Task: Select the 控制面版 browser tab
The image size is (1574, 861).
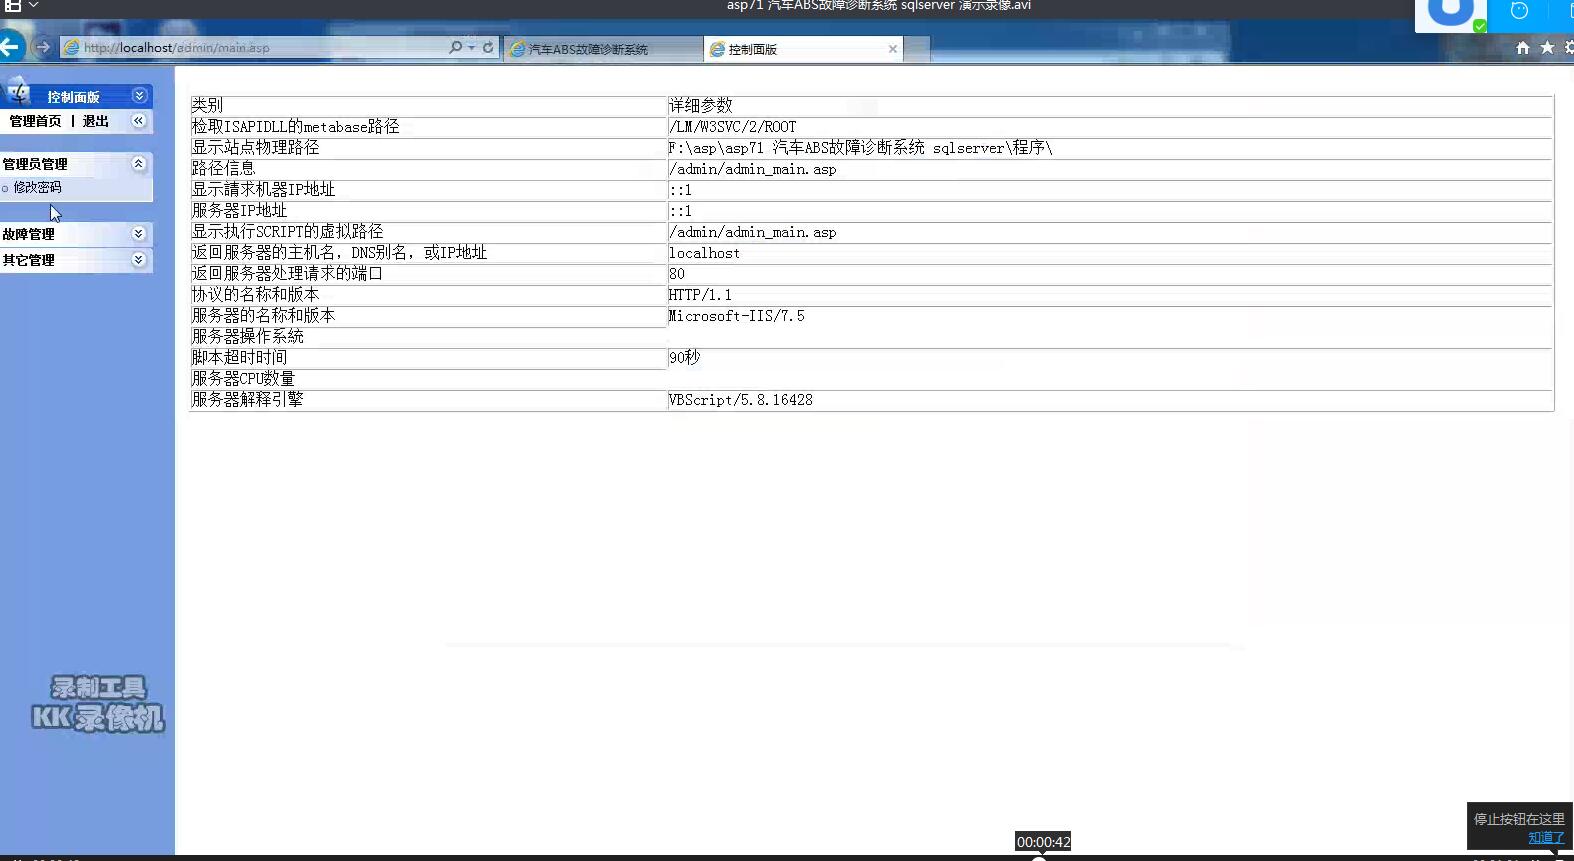Action: coord(803,49)
